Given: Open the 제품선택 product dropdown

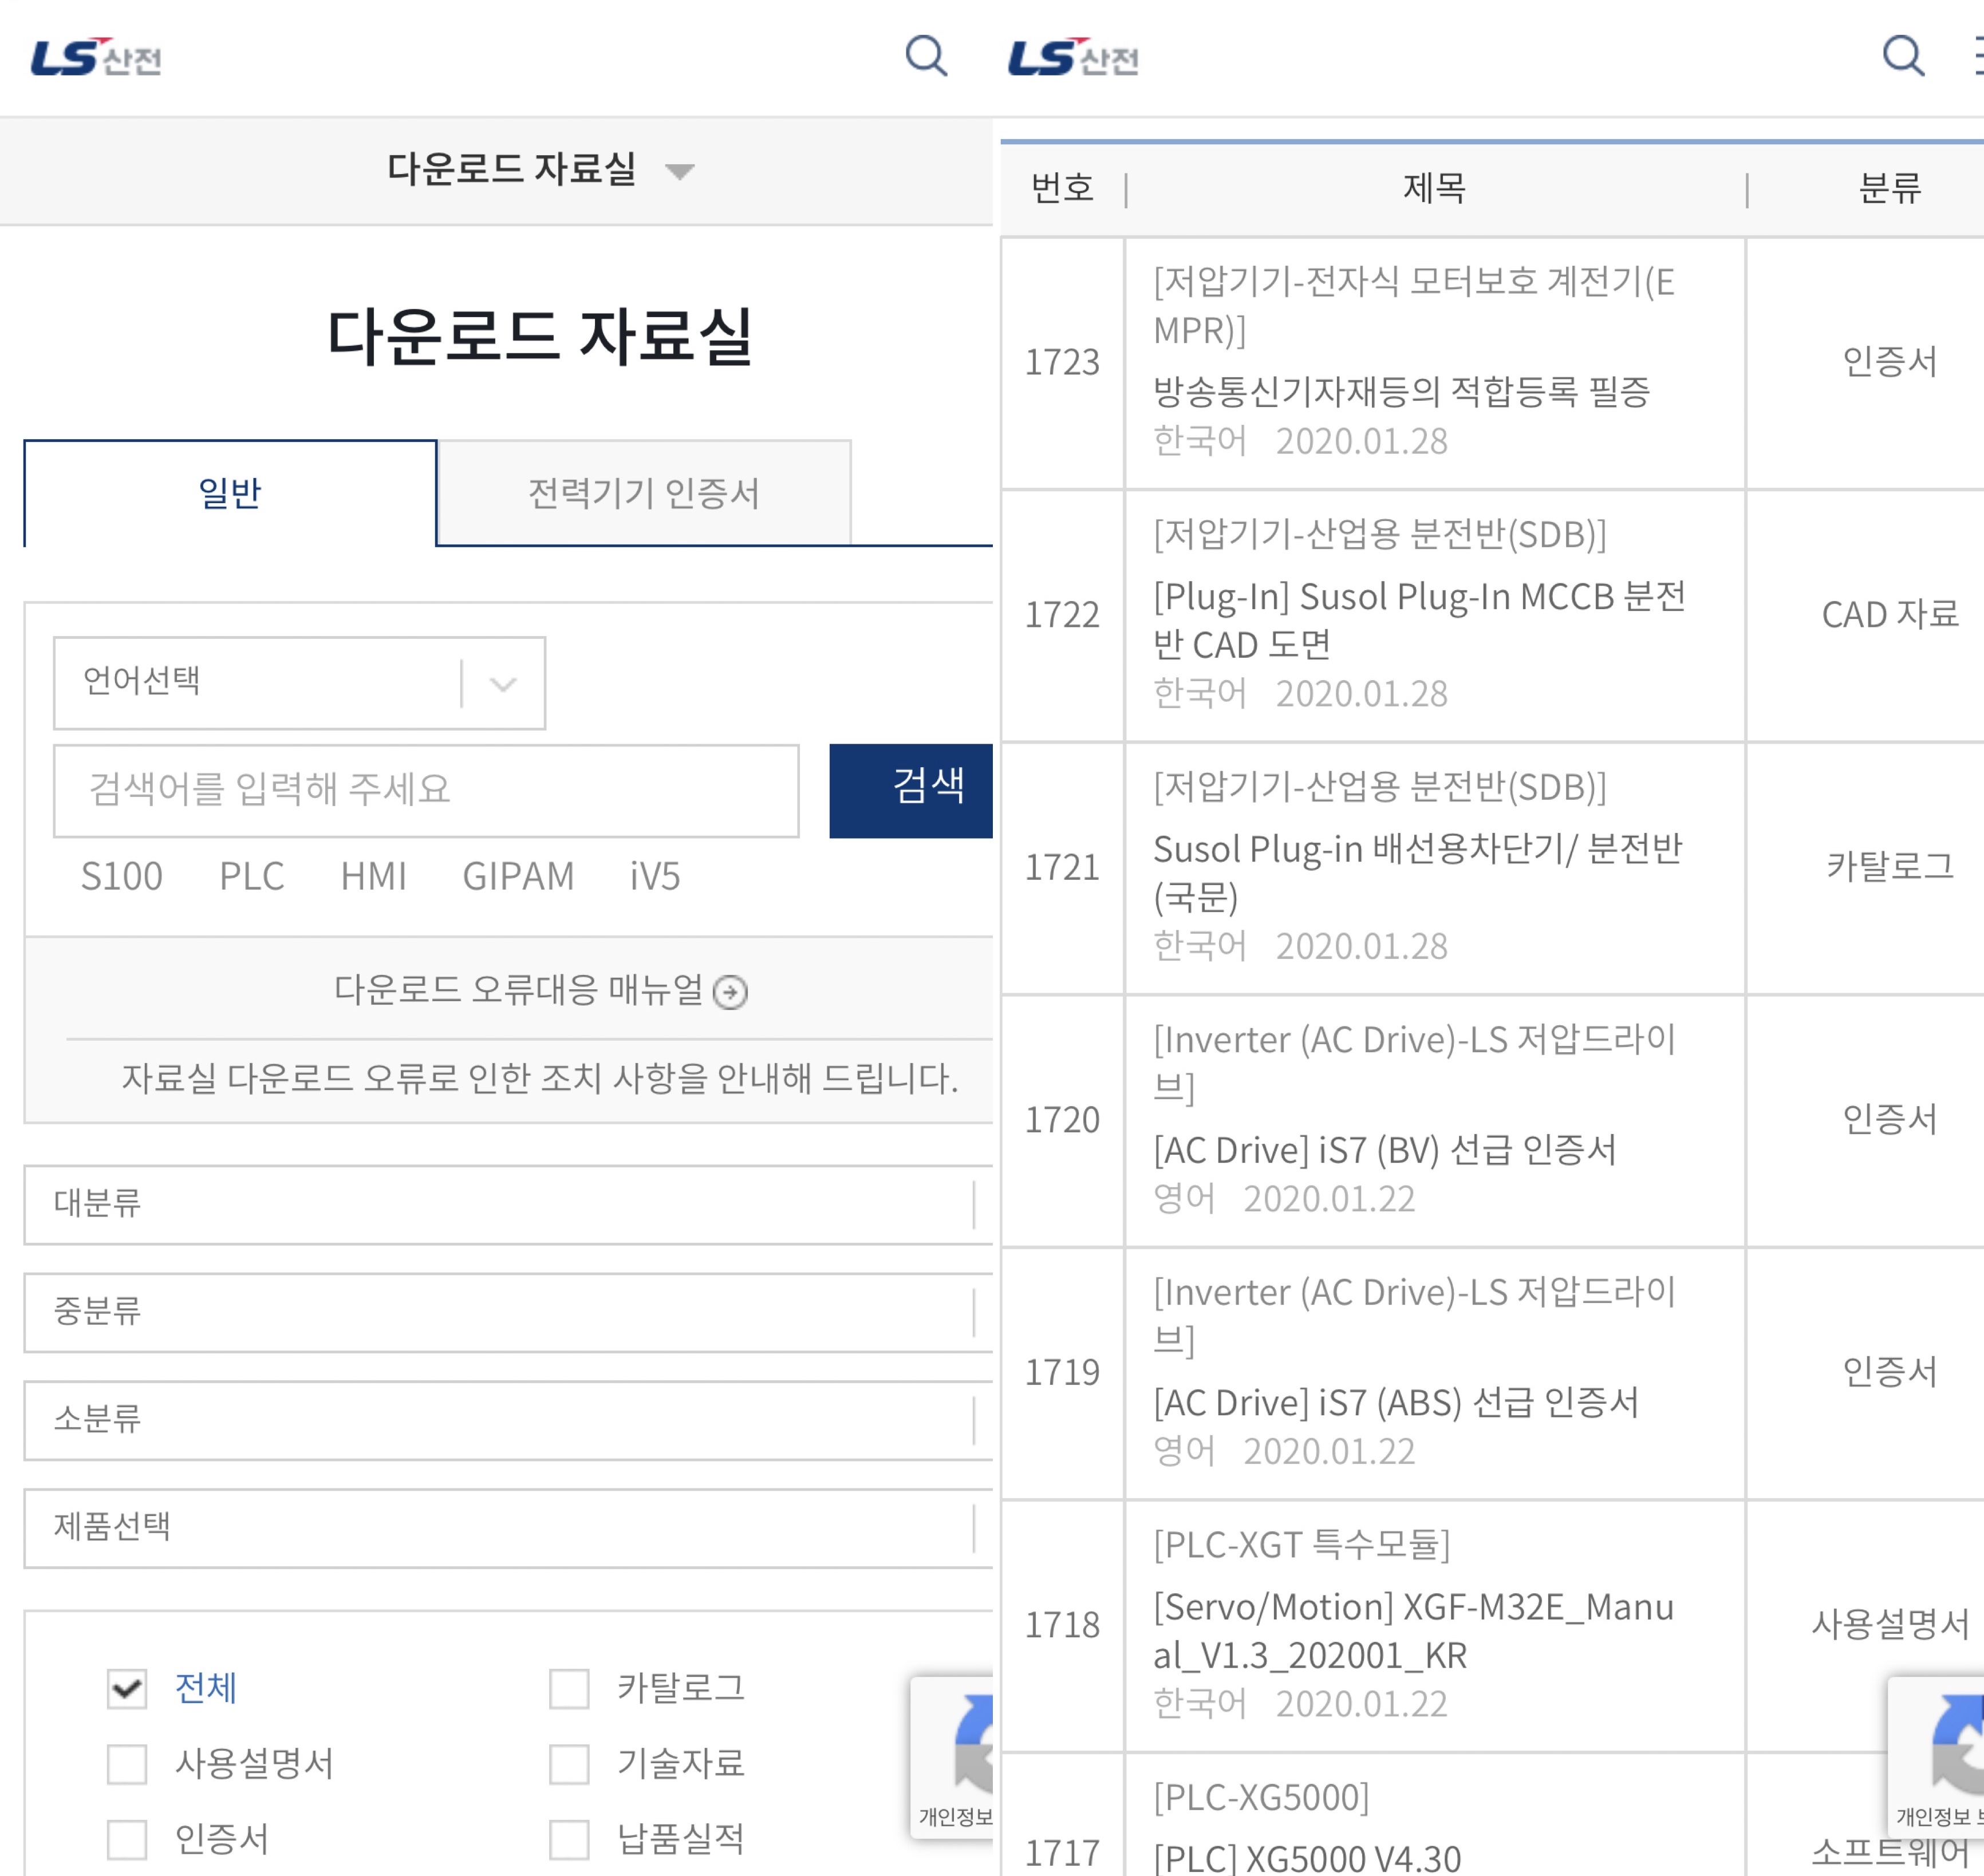Looking at the screenshot, I should pyautogui.click(x=508, y=1528).
